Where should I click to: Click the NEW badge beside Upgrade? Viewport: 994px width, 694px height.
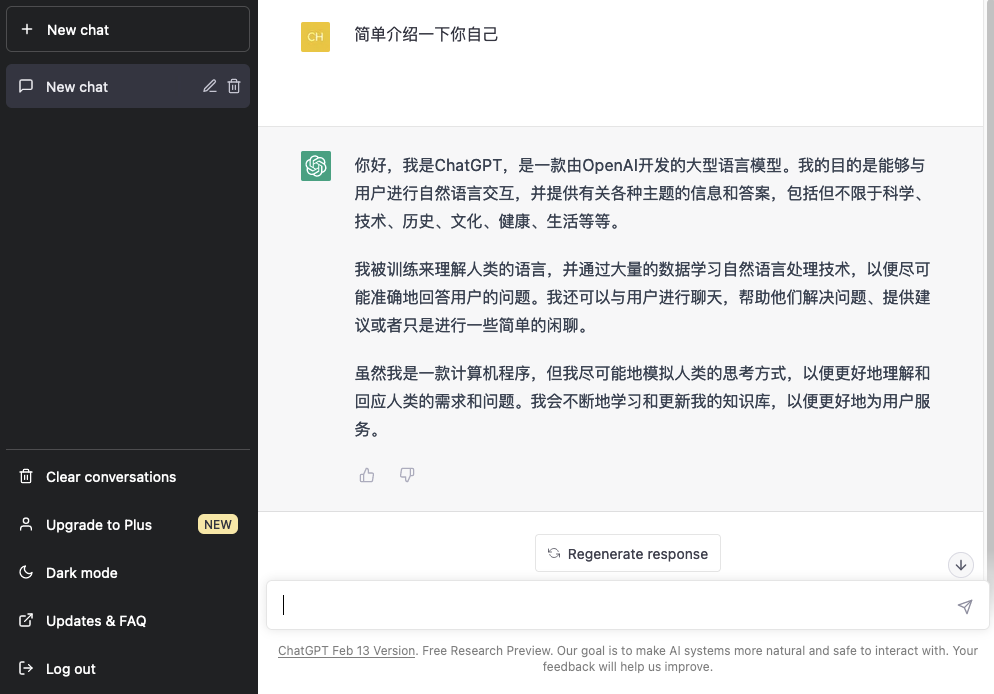[x=217, y=524]
